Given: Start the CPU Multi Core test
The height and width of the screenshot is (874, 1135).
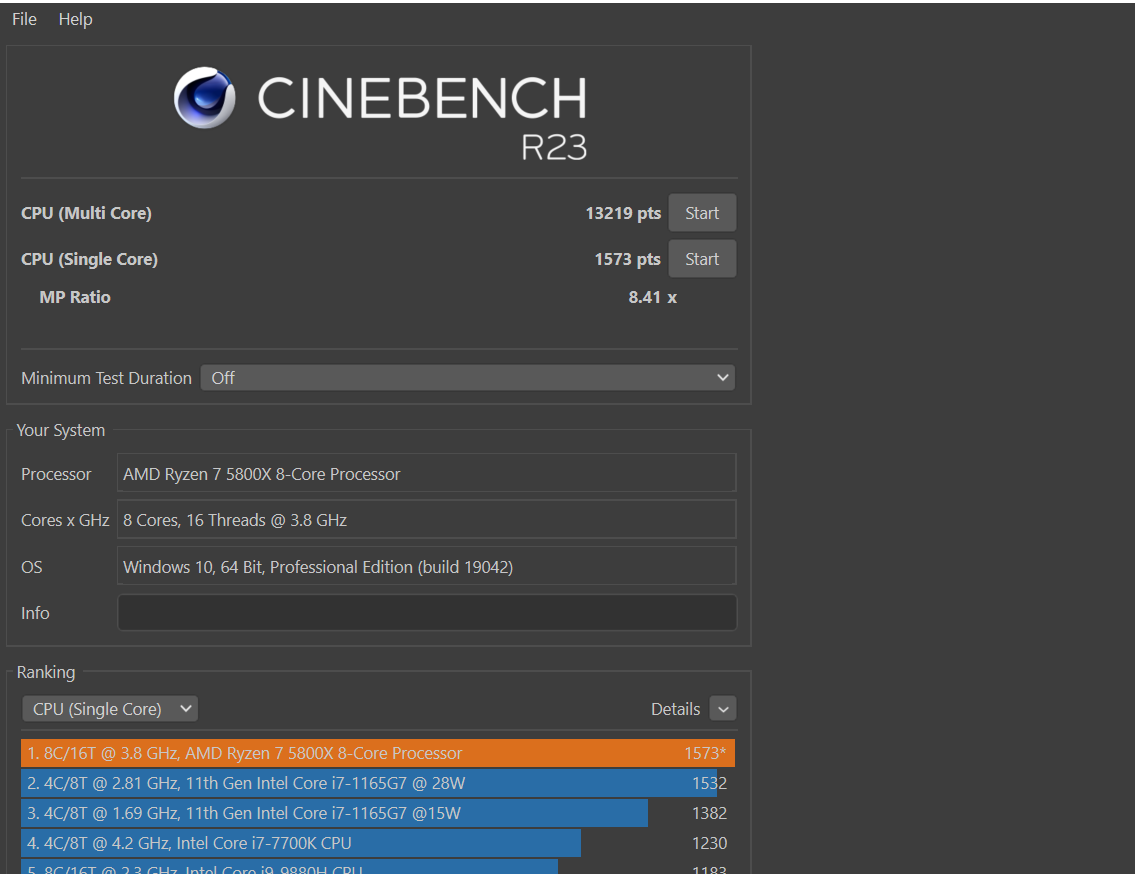Looking at the screenshot, I should 701,213.
